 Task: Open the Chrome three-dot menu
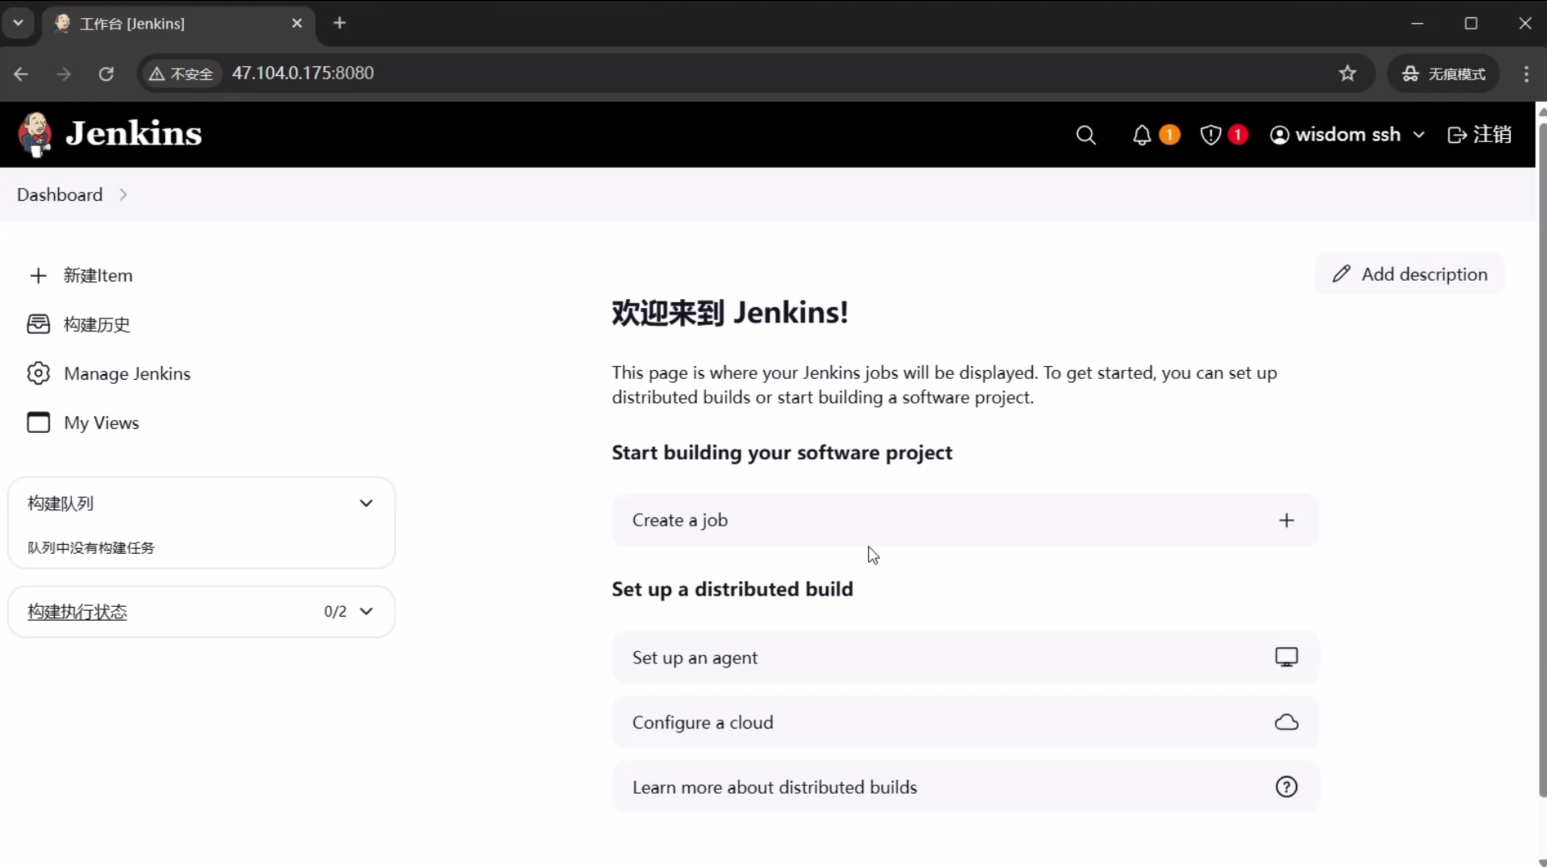(1526, 73)
